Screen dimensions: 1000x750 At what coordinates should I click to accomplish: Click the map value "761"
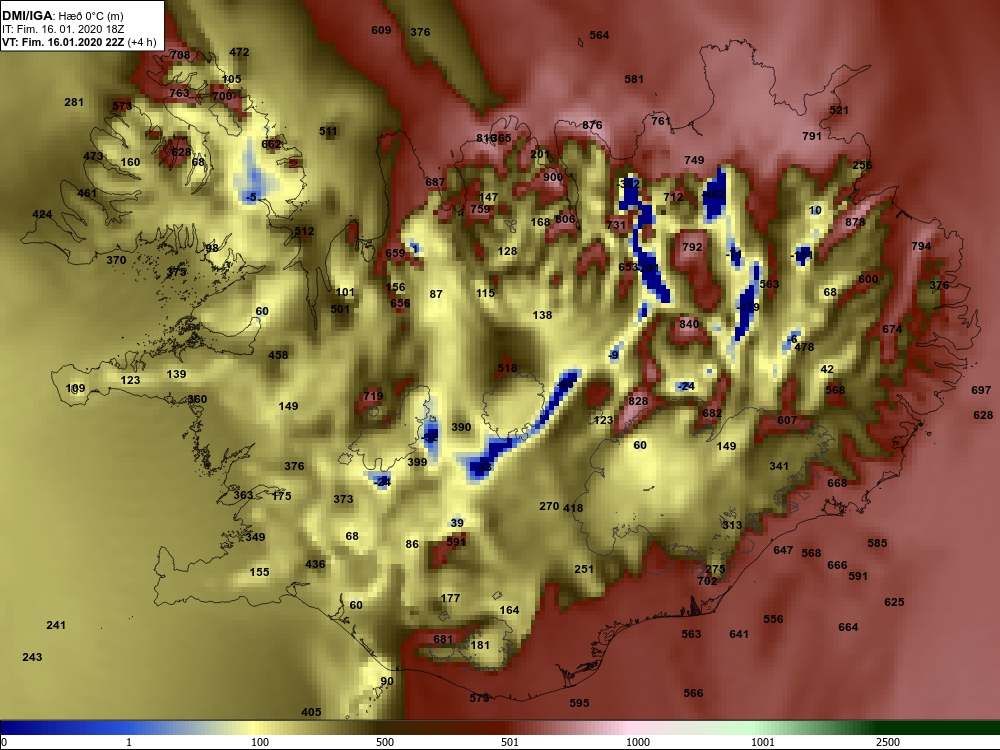pos(661,121)
